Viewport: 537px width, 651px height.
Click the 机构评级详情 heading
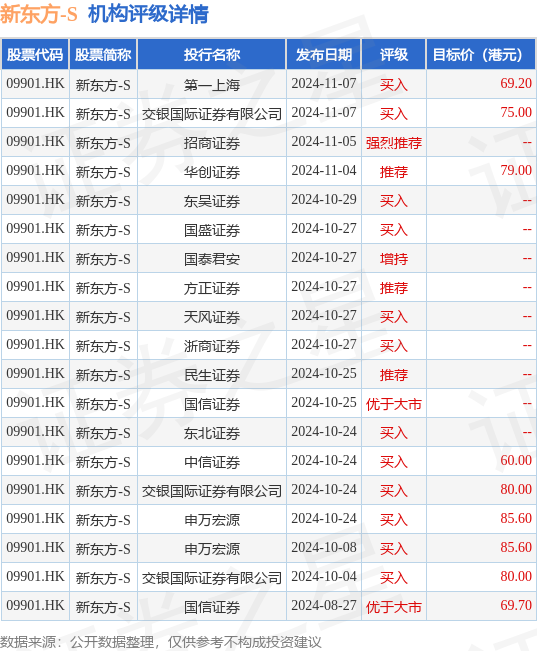click(148, 14)
